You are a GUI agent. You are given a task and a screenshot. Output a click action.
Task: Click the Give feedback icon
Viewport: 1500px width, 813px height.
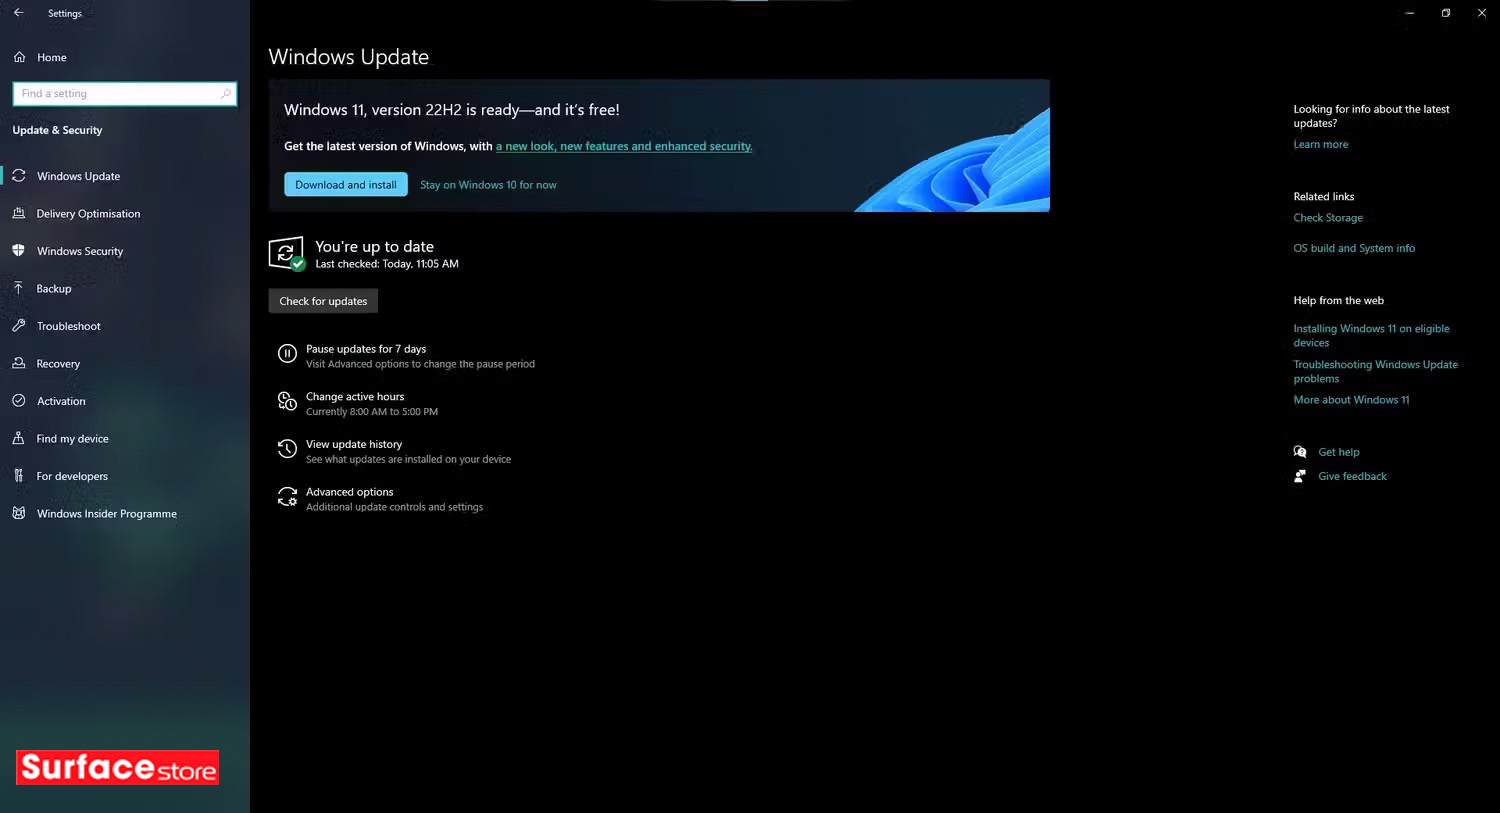(x=1299, y=476)
